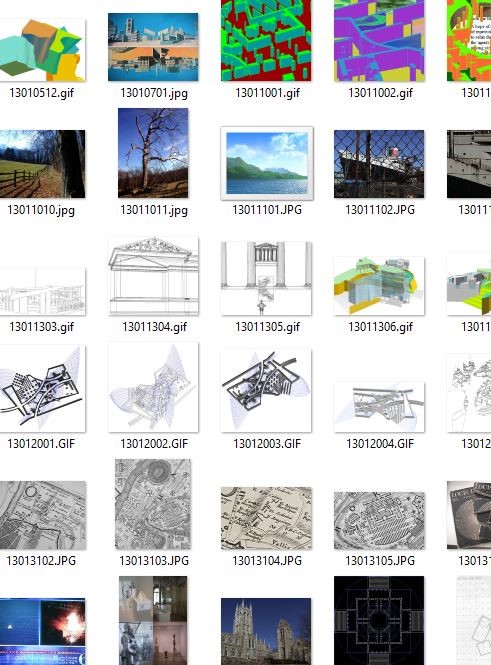491x665 pixels.
Task: Click the 13012001.GIF plan thumbnail
Action: coord(42,388)
